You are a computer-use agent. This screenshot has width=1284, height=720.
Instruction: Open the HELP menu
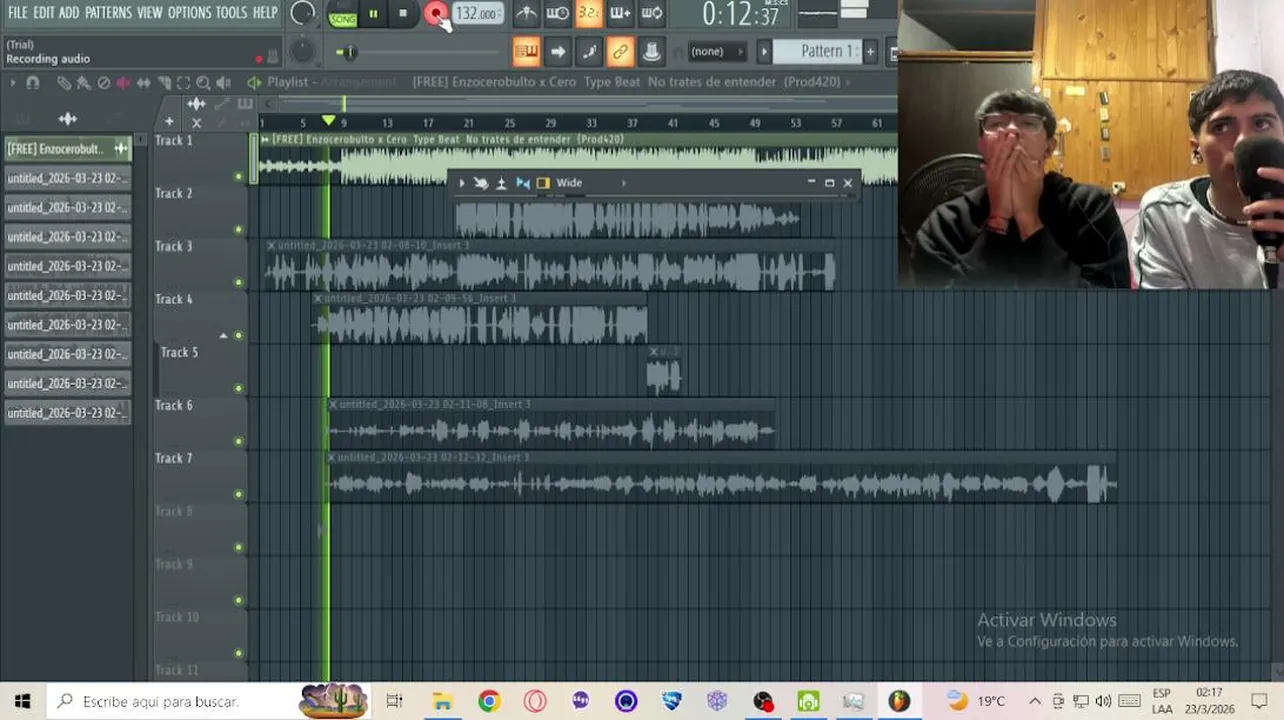(265, 13)
